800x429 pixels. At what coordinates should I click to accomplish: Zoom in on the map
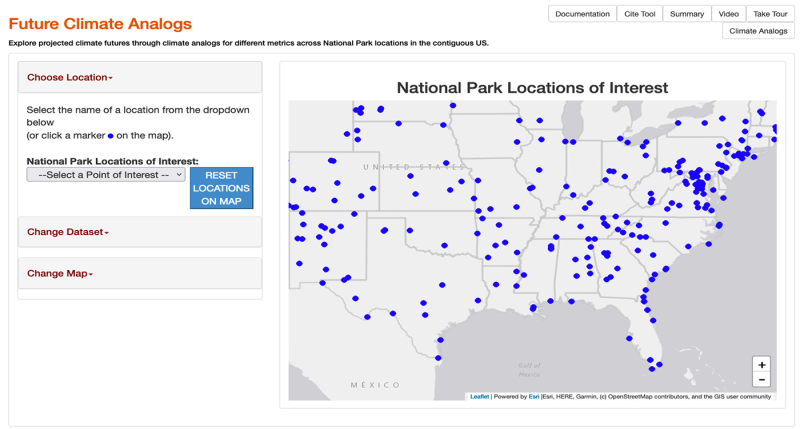click(x=762, y=365)
